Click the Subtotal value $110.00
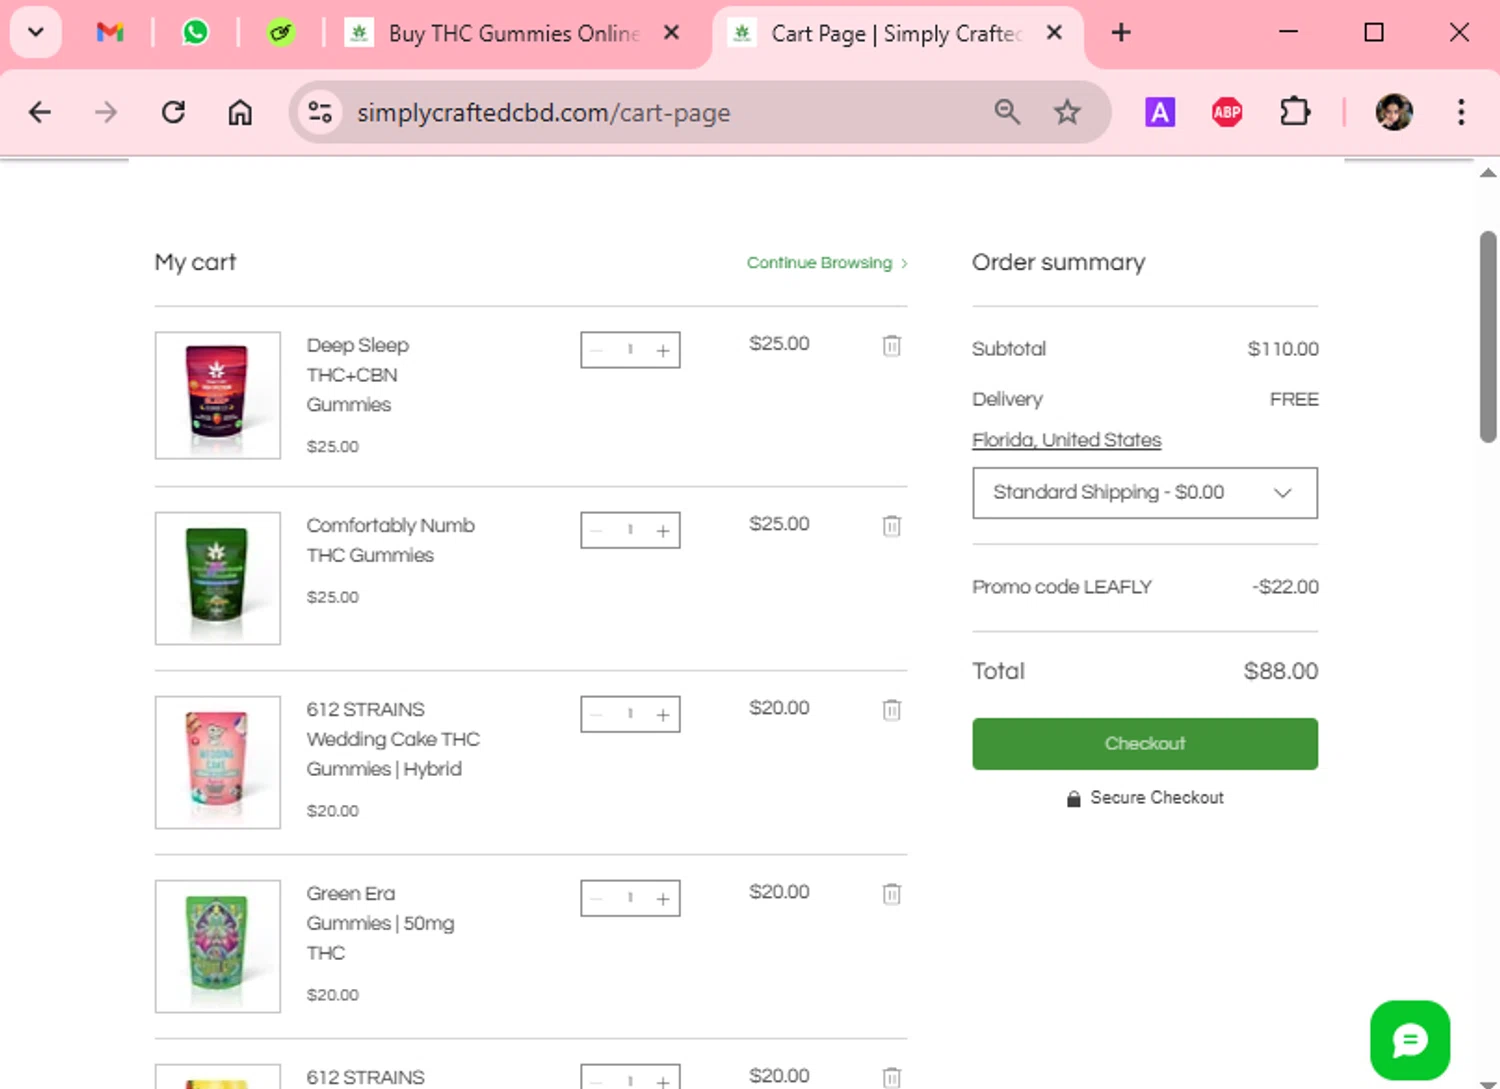The width and height of the screenshot is (1500, 1089). pyautogui.click(x=1283, y=349)
